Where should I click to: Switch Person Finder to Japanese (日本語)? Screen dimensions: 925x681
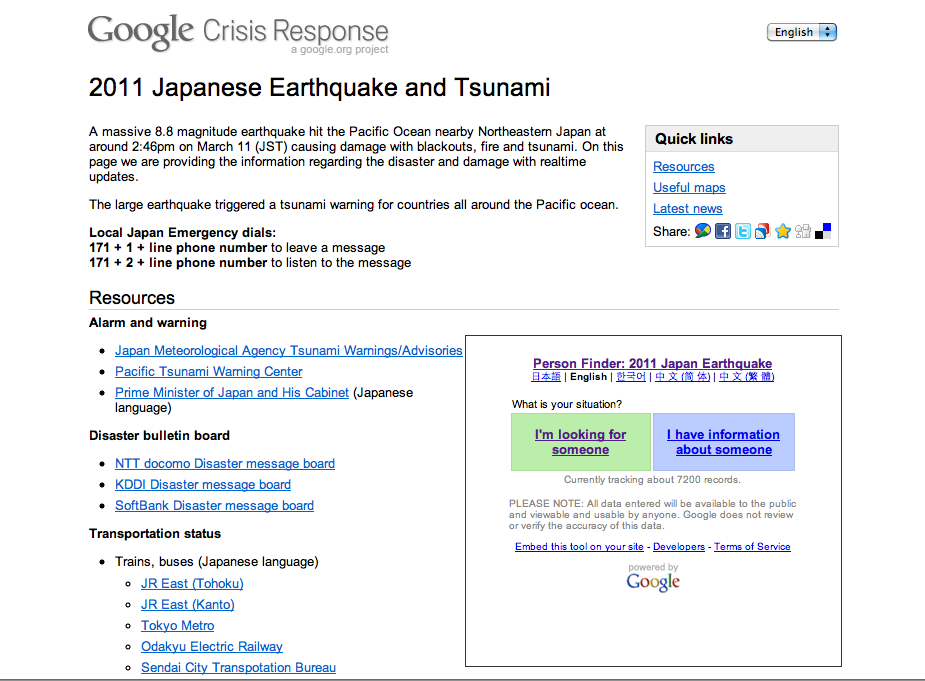(546, 376)
